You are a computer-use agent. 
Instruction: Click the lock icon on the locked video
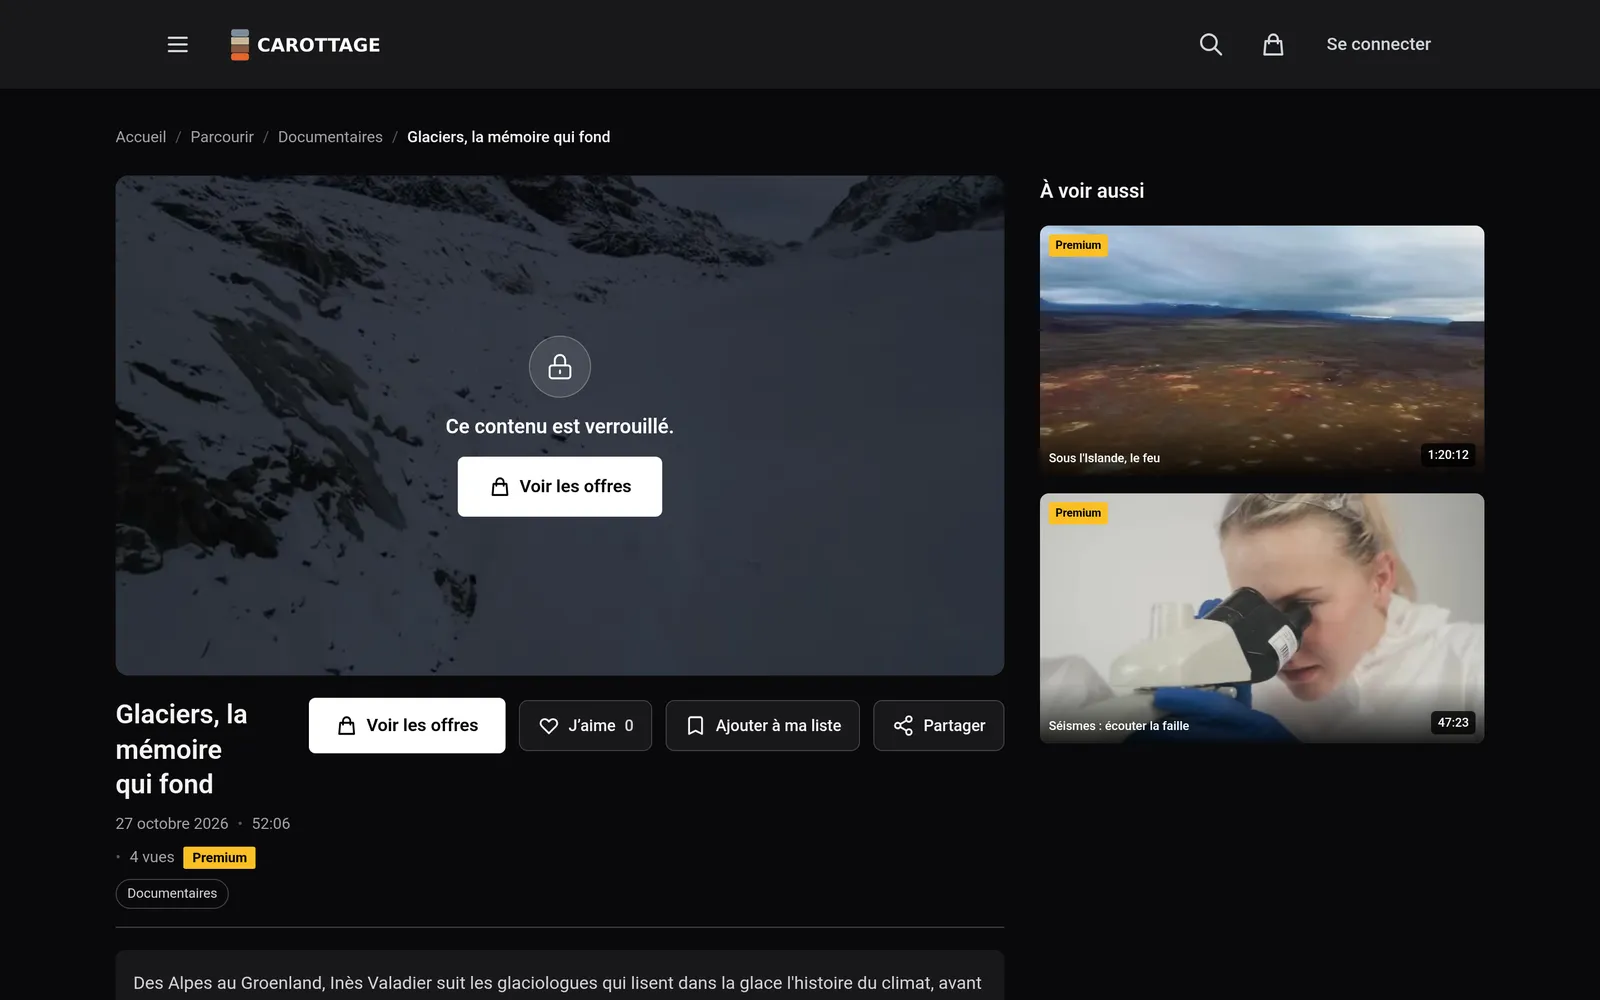coord(560,367)
